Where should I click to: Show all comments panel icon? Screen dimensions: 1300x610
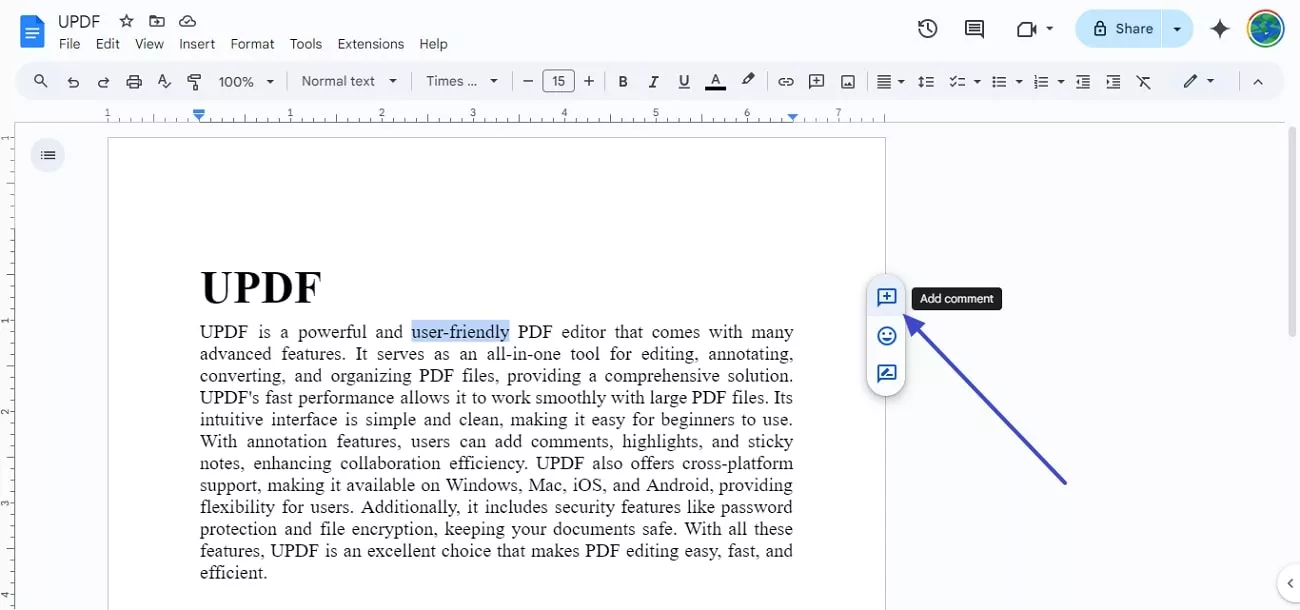(974, 29)
